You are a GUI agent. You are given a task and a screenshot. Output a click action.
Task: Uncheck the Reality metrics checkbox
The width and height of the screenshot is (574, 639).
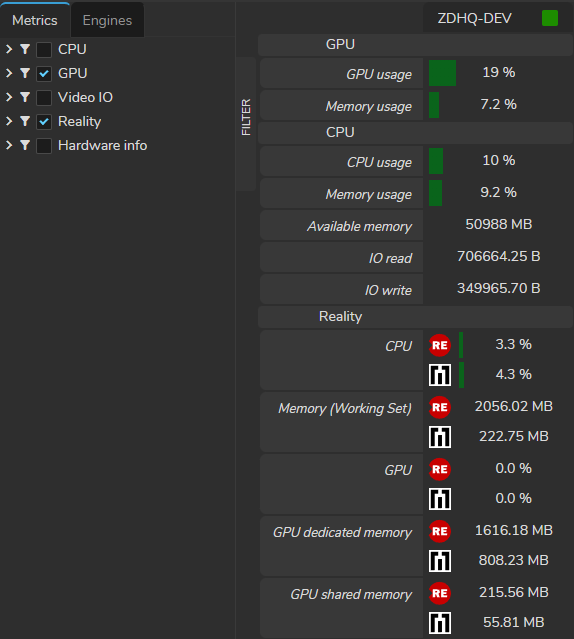[44, 122]
